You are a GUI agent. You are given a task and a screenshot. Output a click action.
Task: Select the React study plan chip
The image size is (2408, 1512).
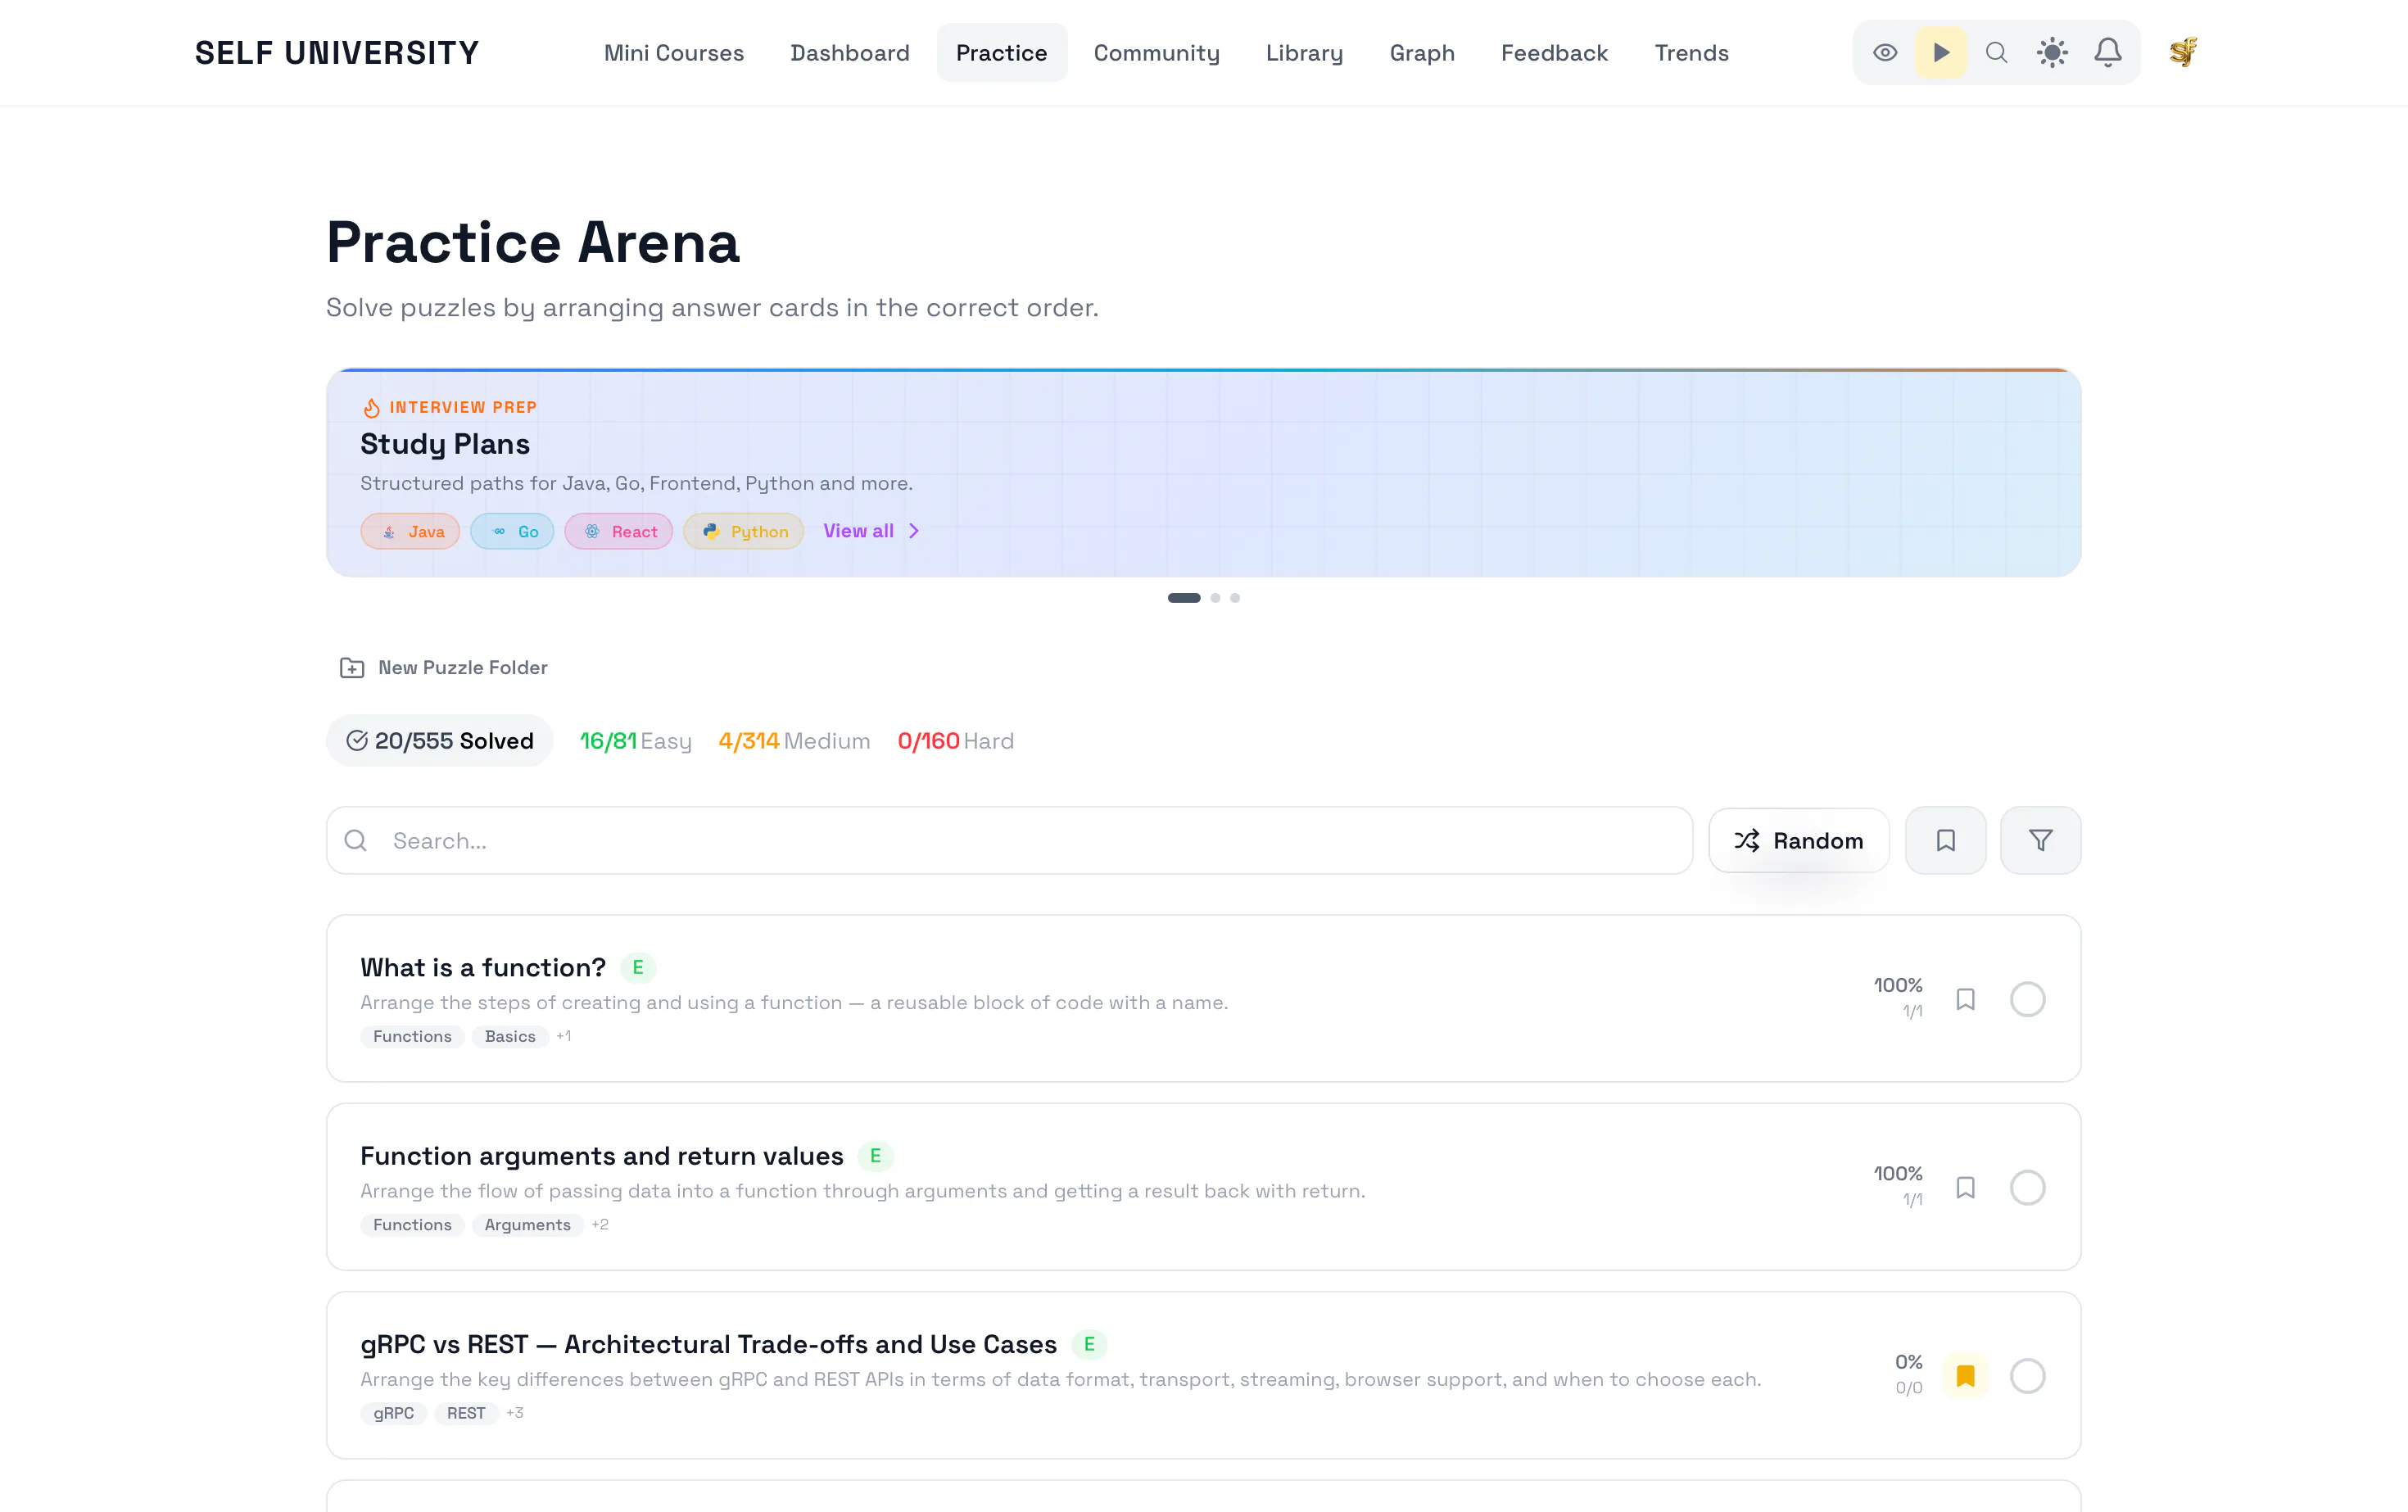(x=619, y=531)
